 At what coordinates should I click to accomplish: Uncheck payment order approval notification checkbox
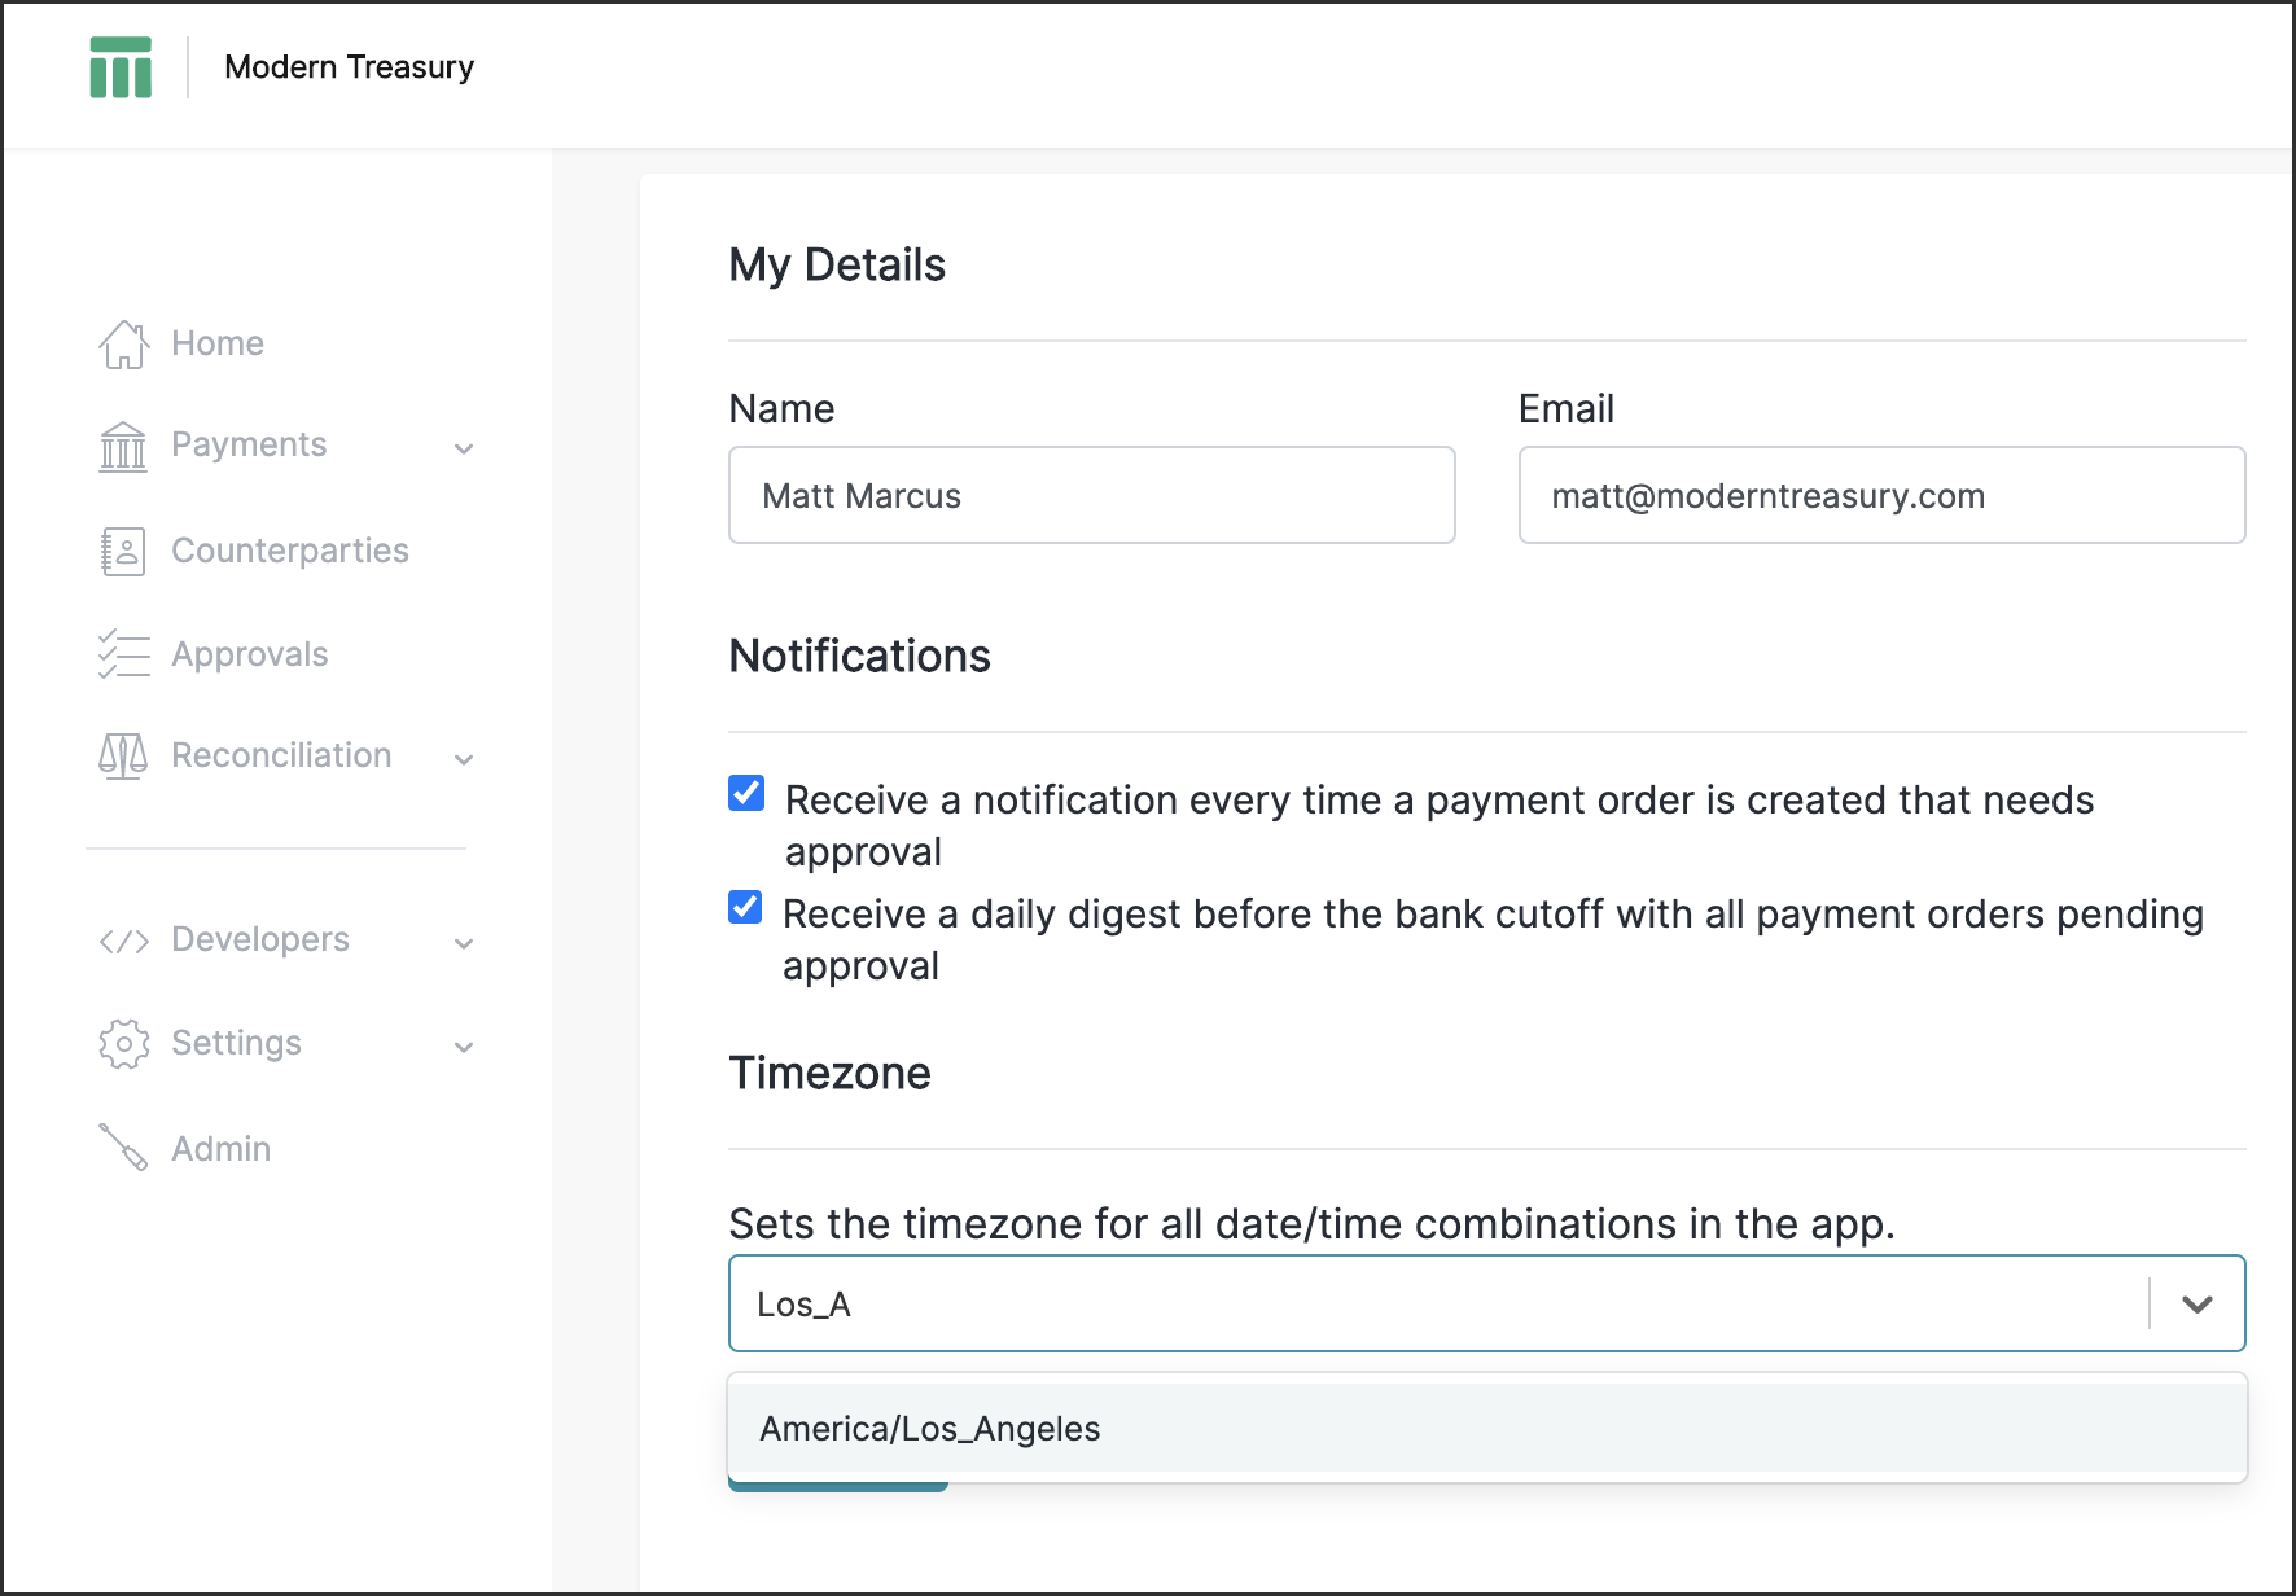(x=746, y=793)
